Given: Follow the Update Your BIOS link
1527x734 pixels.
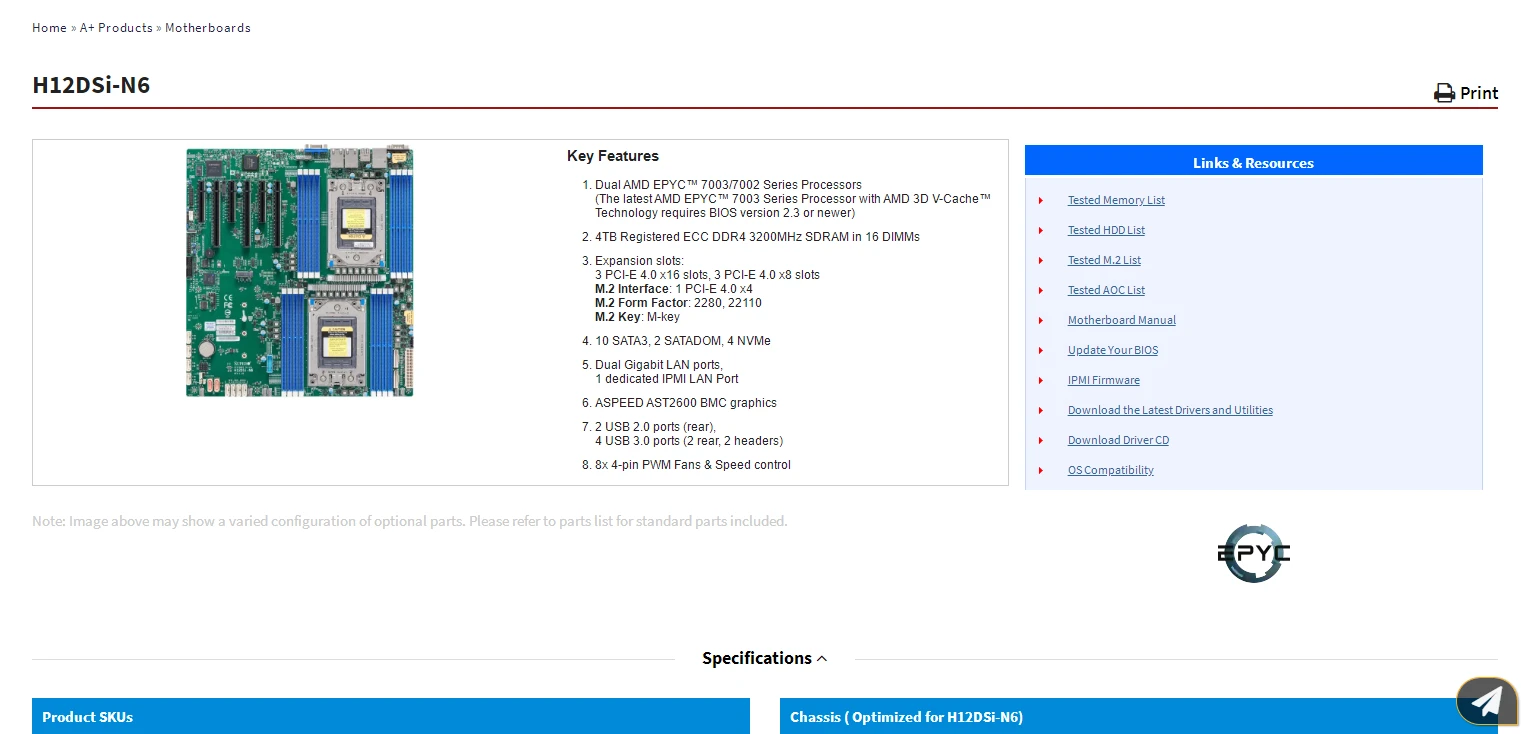Looking at the screenshot, I should pyautogui.click(x=1113, y=350).
